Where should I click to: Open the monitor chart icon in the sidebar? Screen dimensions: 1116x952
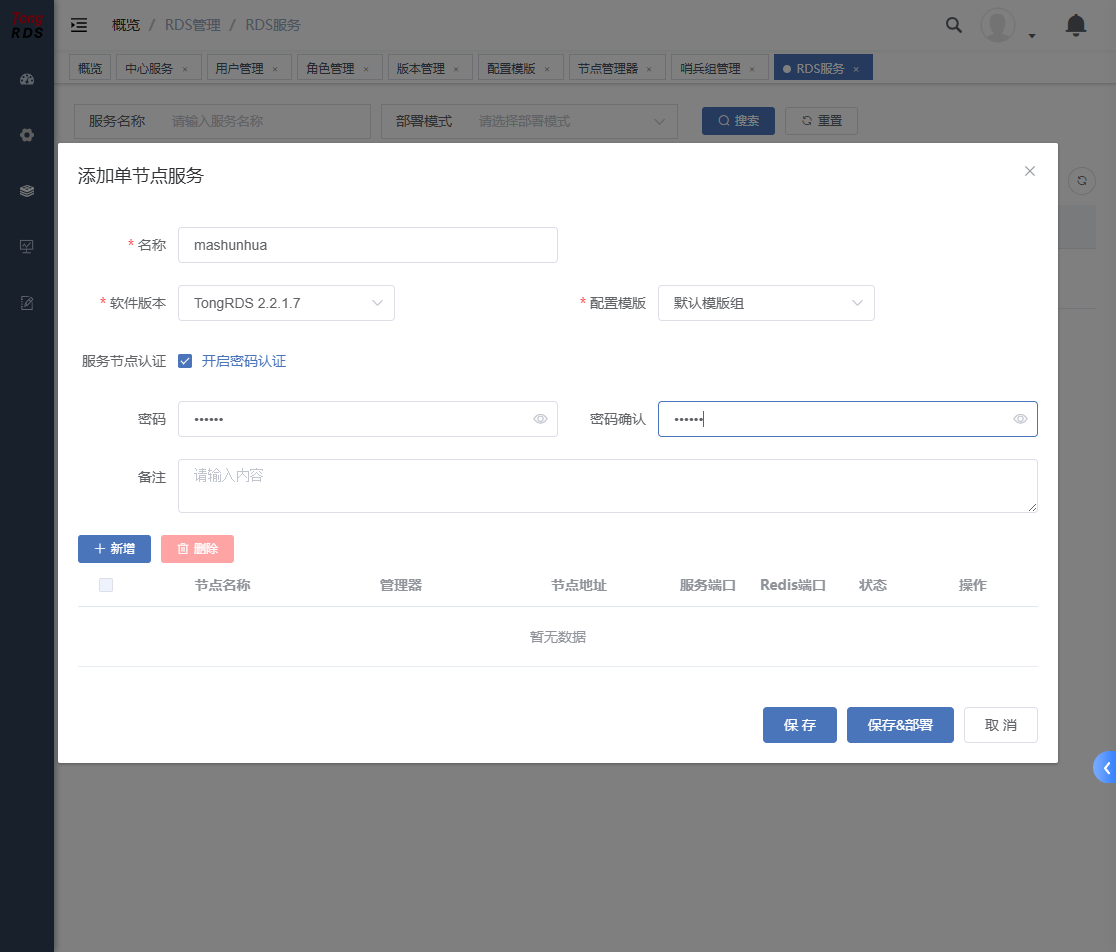pos(27,247)
